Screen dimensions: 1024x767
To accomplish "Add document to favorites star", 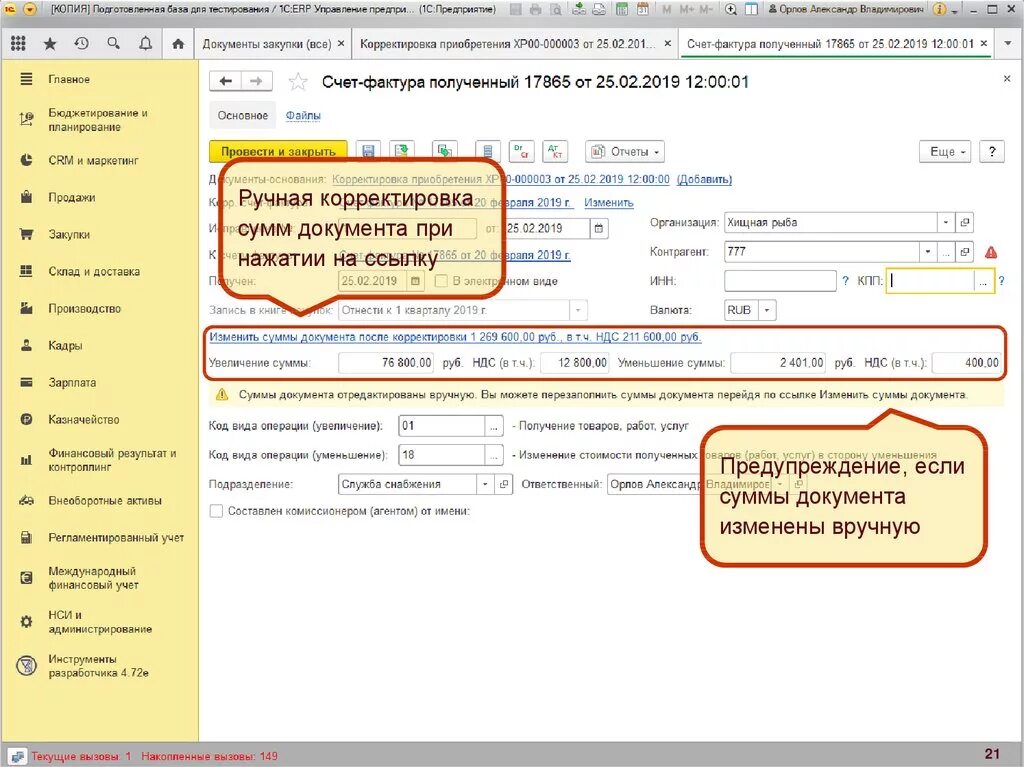I will pos(298,82).
